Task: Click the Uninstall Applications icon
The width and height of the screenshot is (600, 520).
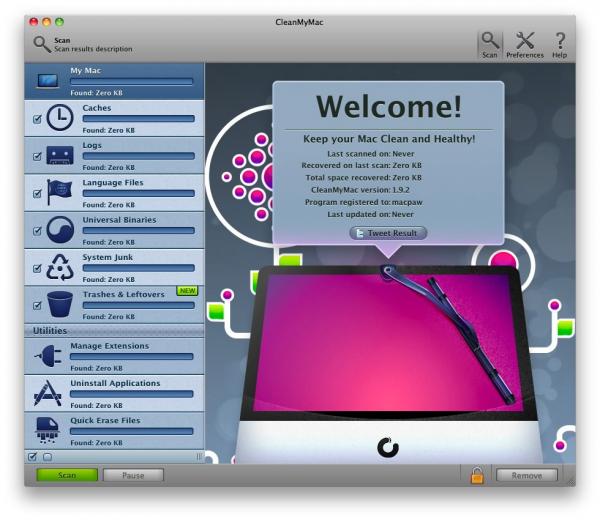Action: (47, 393)
